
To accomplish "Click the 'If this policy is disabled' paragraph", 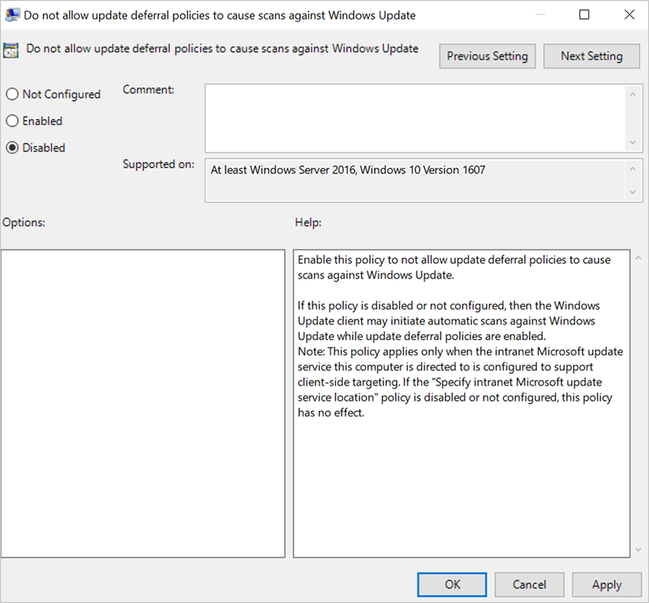I will (449, 321).
